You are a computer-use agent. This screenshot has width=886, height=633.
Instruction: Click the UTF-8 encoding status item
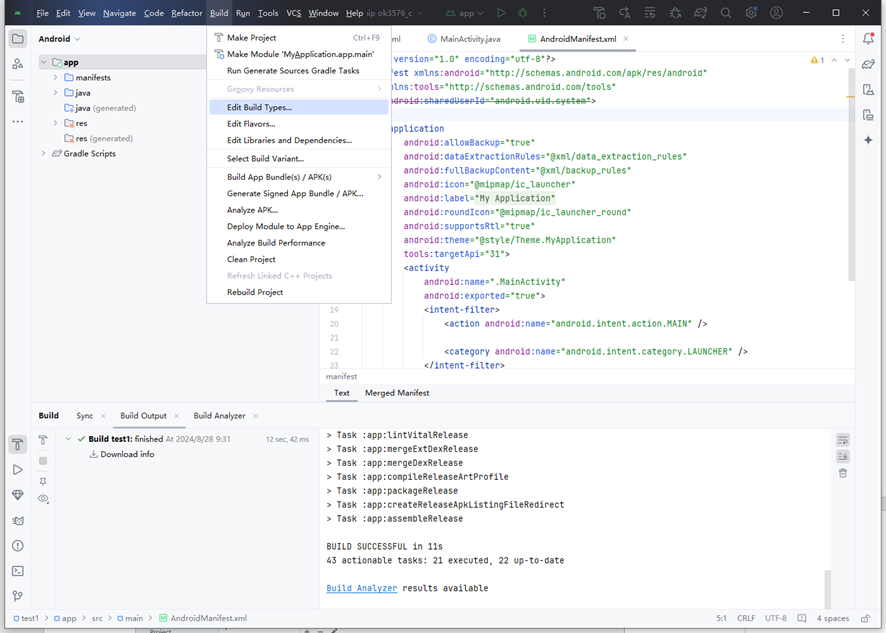point(776,618)
